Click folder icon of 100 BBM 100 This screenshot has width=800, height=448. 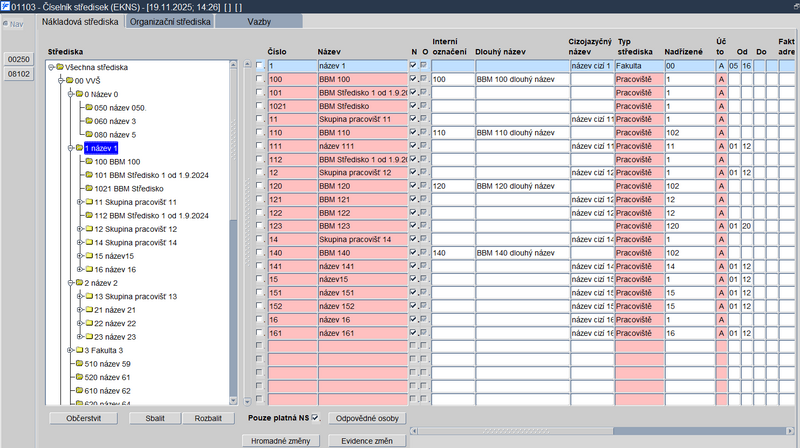89,161
